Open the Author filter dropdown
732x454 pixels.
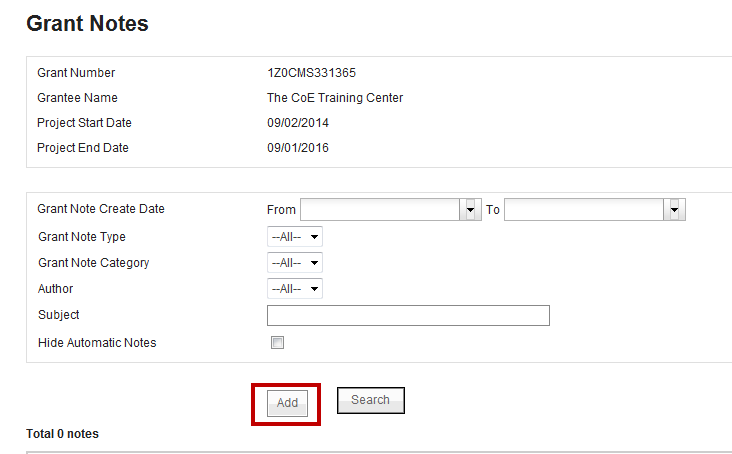point(294,289)
